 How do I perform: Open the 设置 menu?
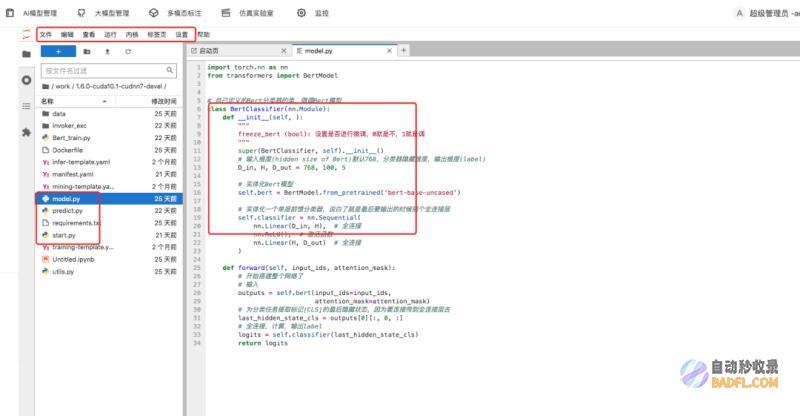coord(182,35)
